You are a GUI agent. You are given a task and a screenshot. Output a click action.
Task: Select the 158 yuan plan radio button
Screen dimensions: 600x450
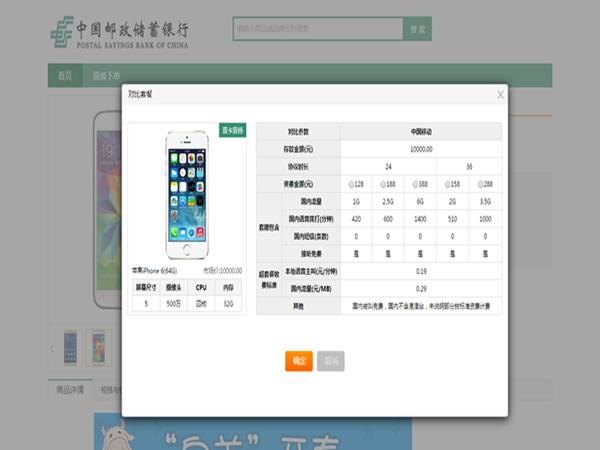(x=447, y=184)
